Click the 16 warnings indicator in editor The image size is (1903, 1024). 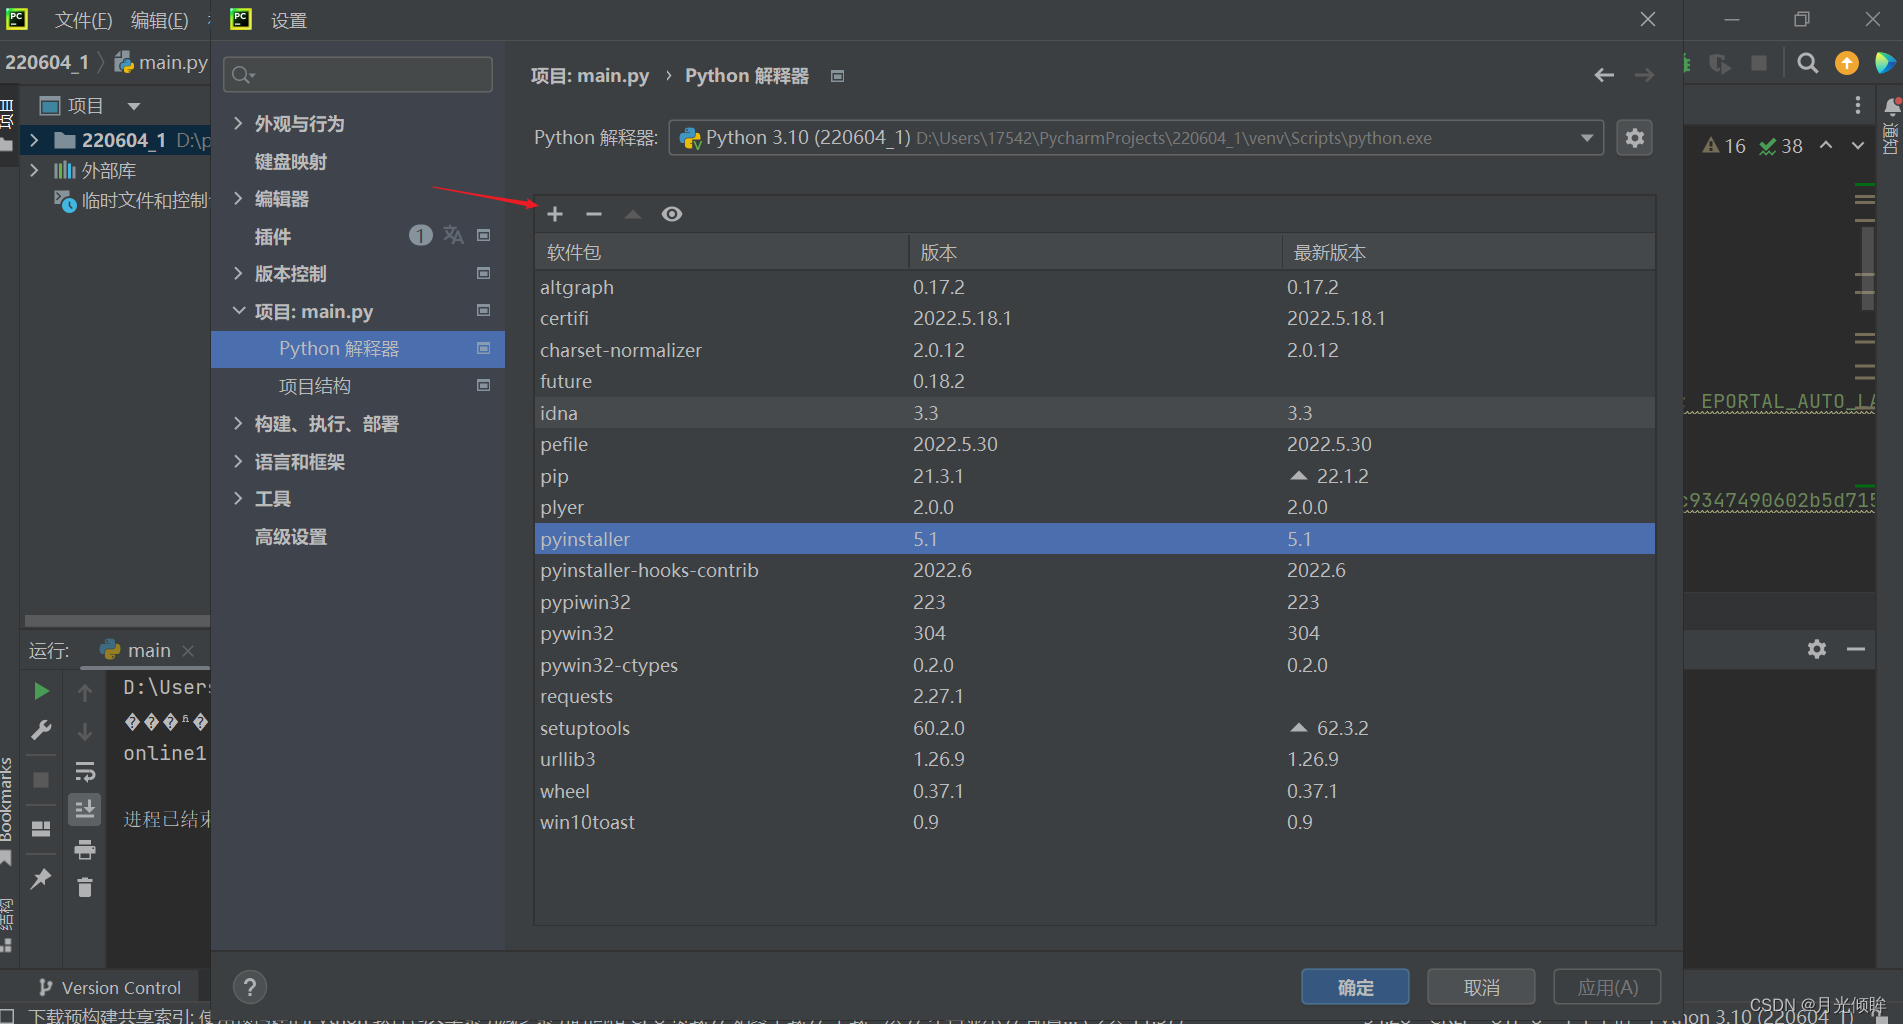click(1724, 146)
